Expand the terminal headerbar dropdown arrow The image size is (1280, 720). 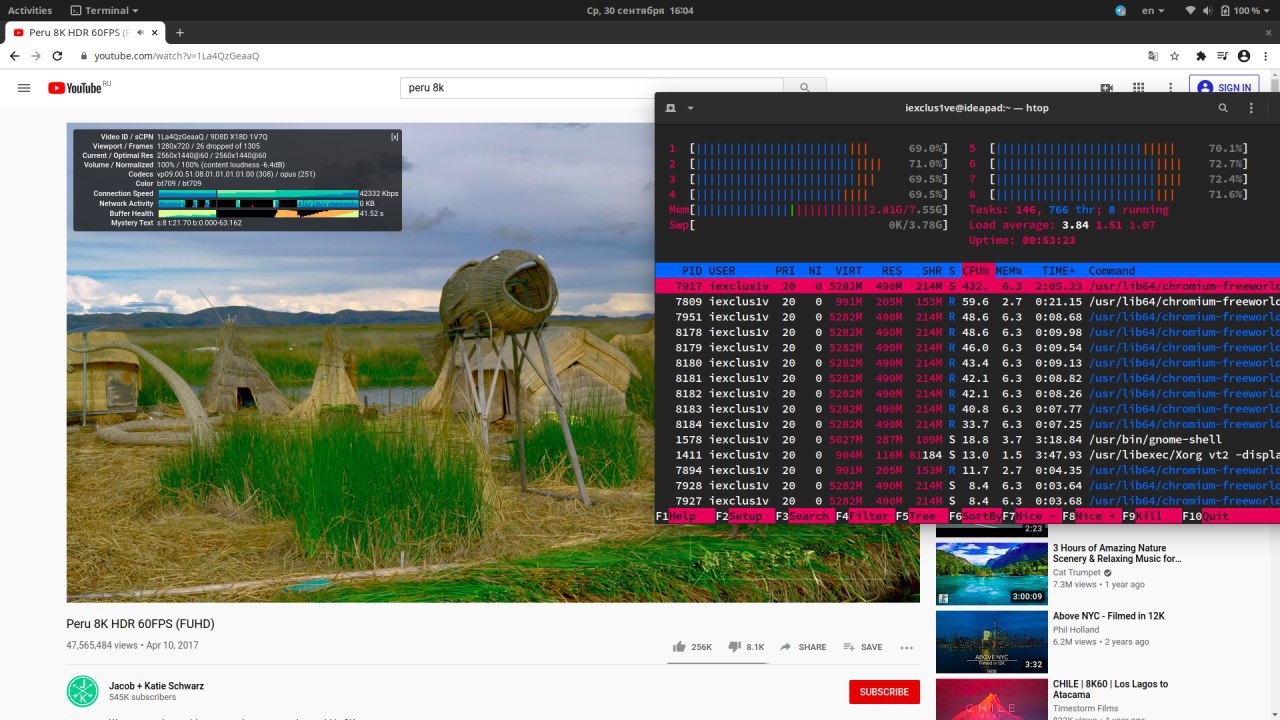690,108
